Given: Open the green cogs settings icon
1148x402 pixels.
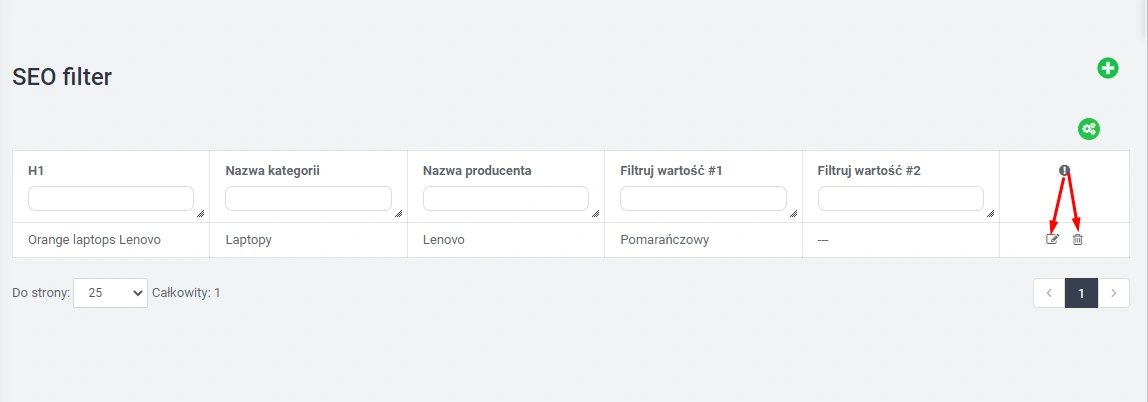Looking at the screenshot, I should tap(1088, 129).
